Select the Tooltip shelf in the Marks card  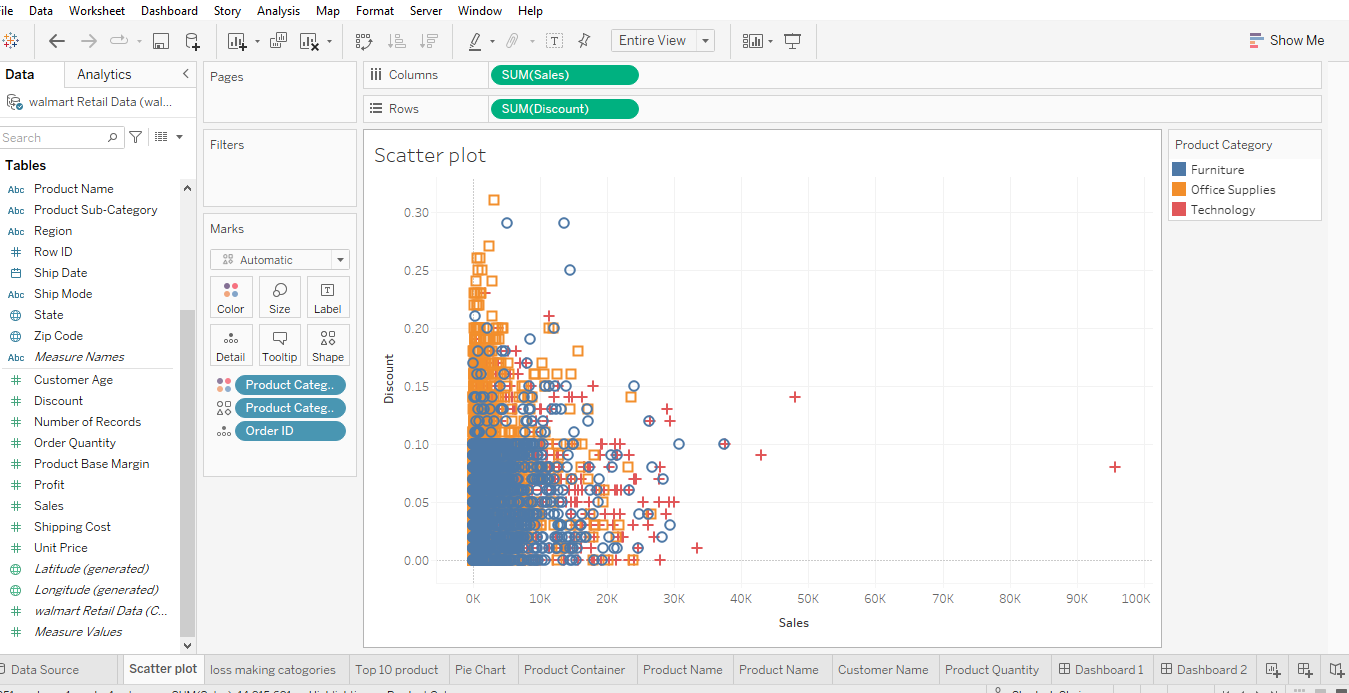279,345
